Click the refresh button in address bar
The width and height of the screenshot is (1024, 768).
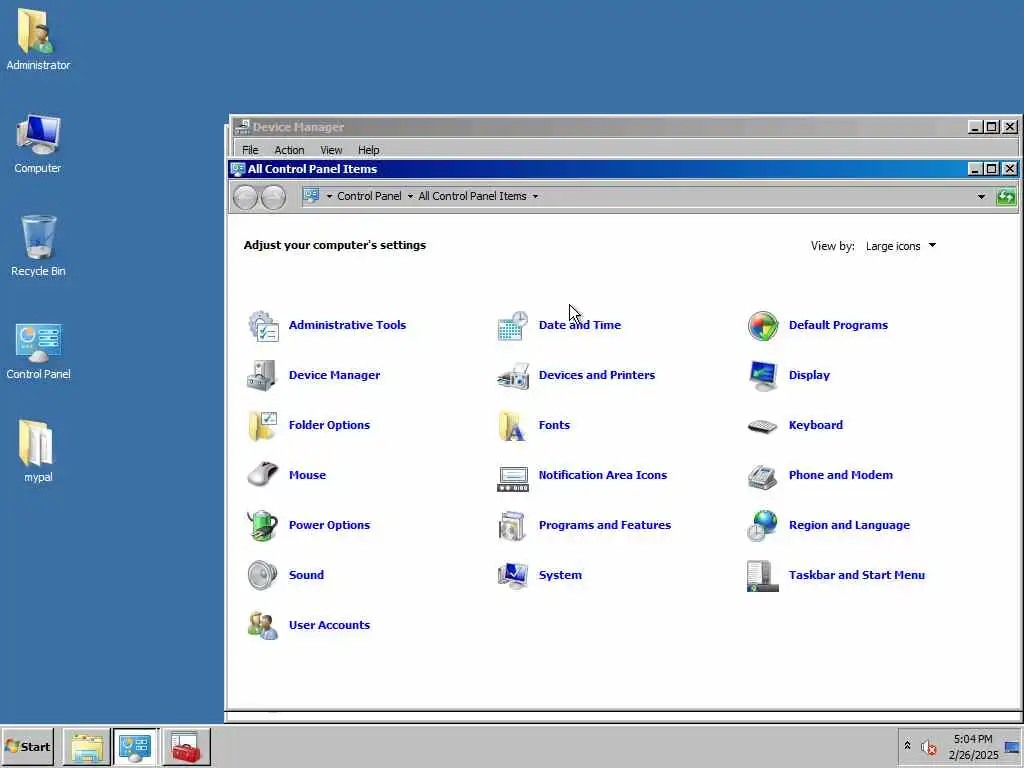click(x=1006, y=196)
